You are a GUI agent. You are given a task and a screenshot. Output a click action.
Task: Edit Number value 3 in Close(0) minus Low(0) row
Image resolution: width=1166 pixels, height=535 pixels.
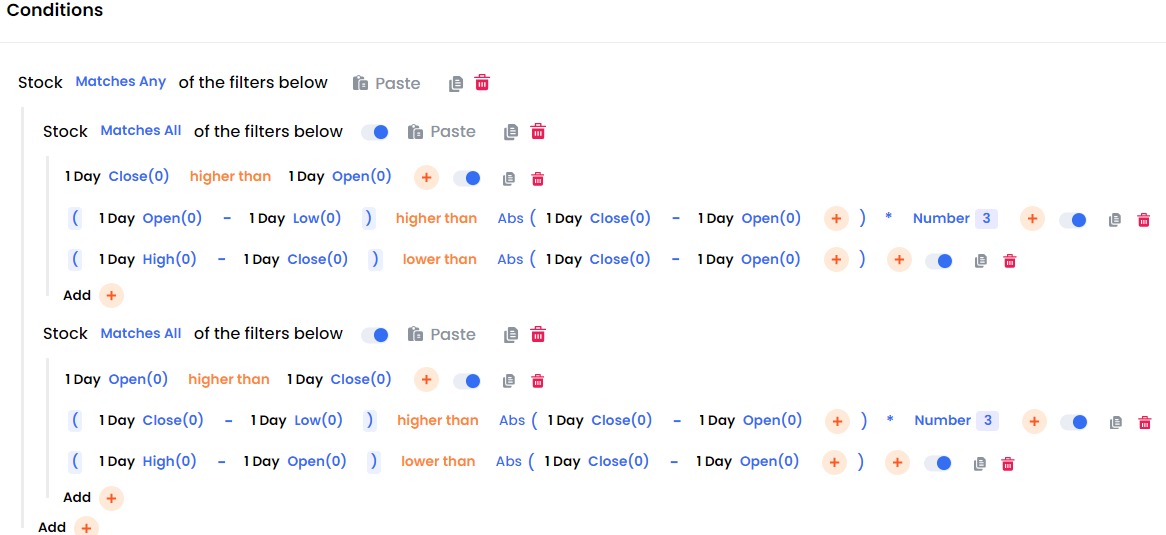tap(988, 420)
